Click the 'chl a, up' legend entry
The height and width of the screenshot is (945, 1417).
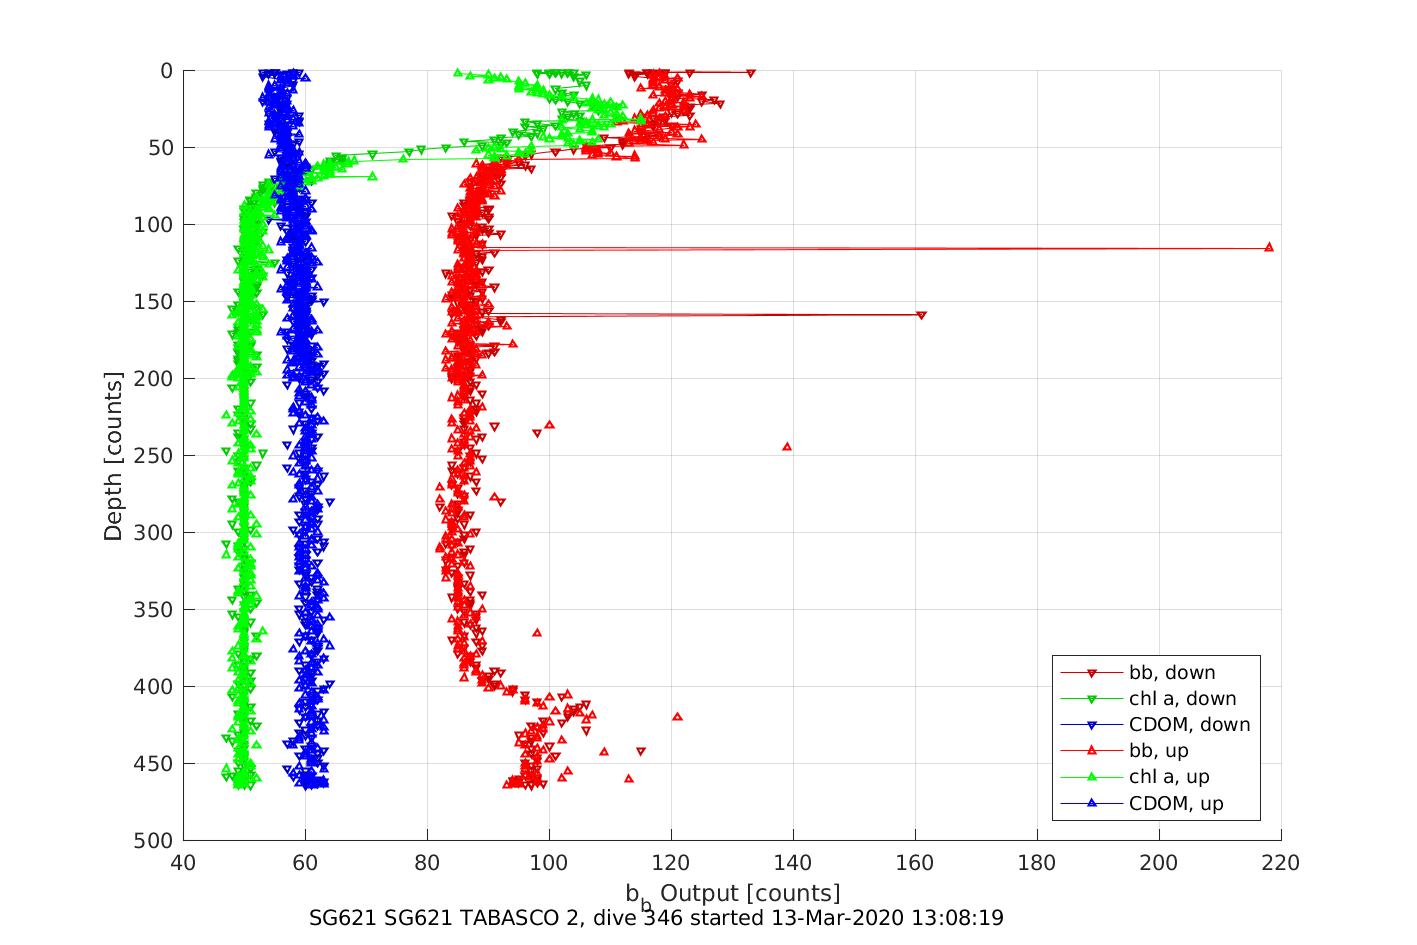pyautogui.click(x=1135, y=777)
